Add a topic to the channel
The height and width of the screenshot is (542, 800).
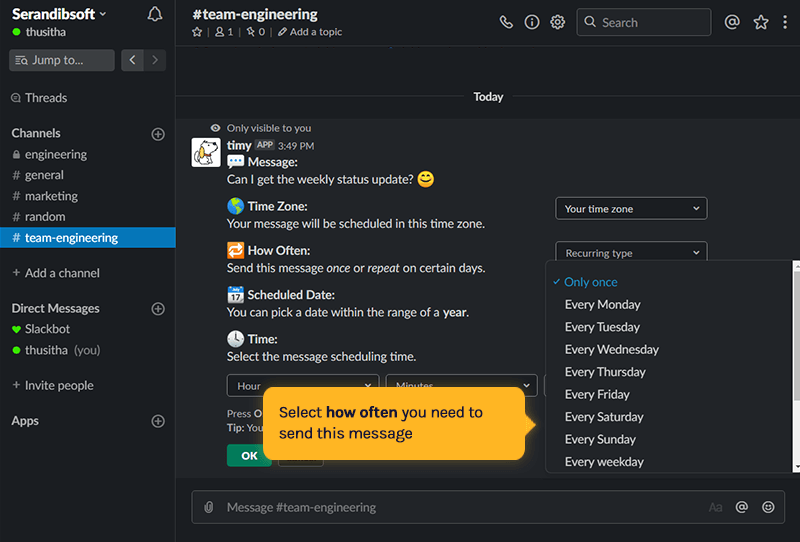pyautogui.click(x=310, y=32)
